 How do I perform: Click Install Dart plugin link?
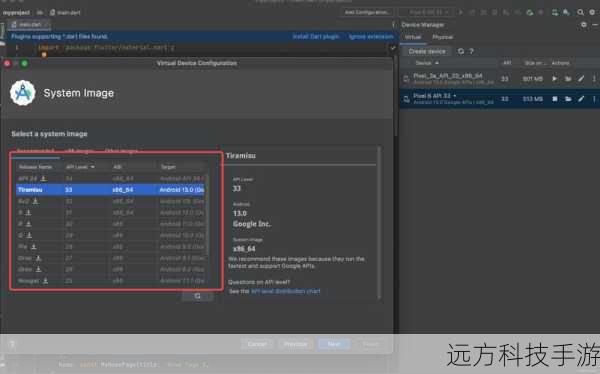(x=316, y=36)
